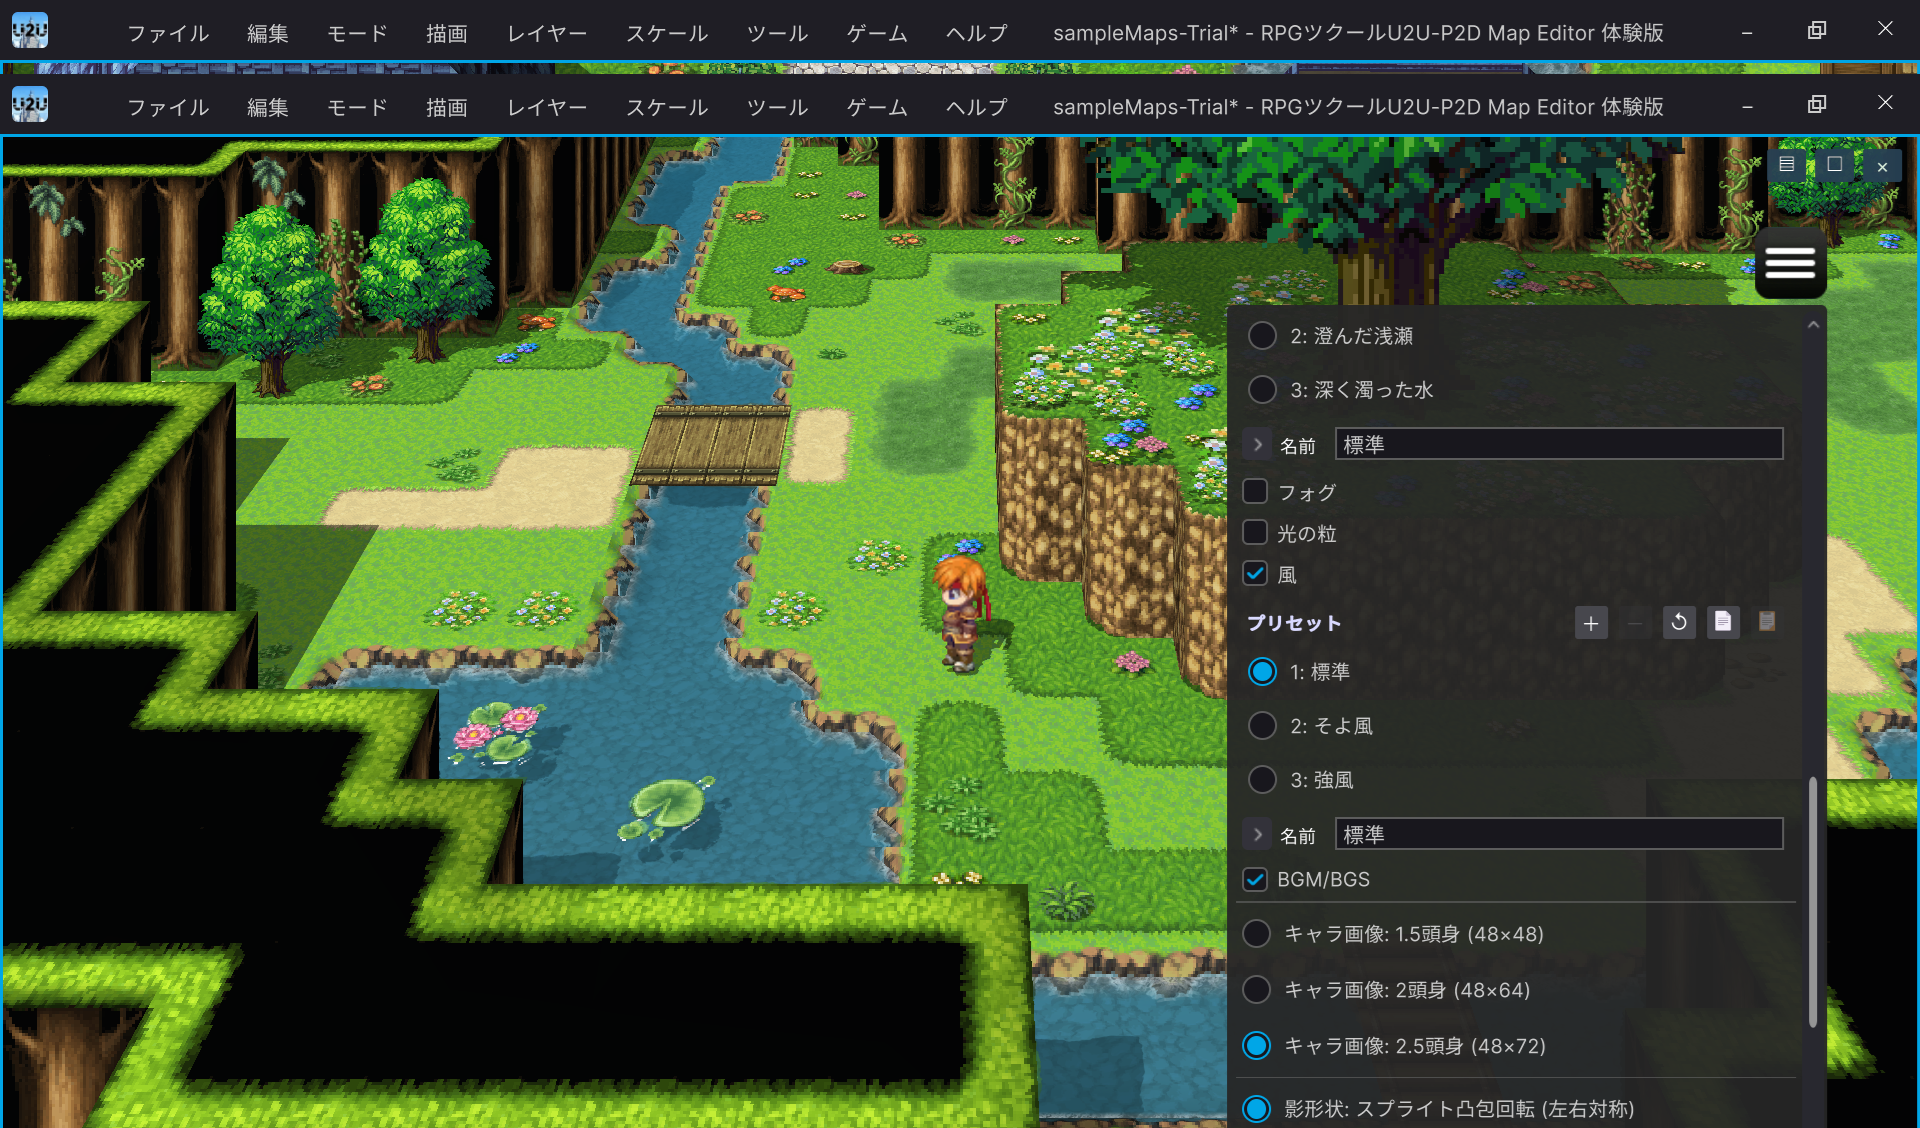
Task: Click the U2U logo in the background window
Action: [30, 31]
